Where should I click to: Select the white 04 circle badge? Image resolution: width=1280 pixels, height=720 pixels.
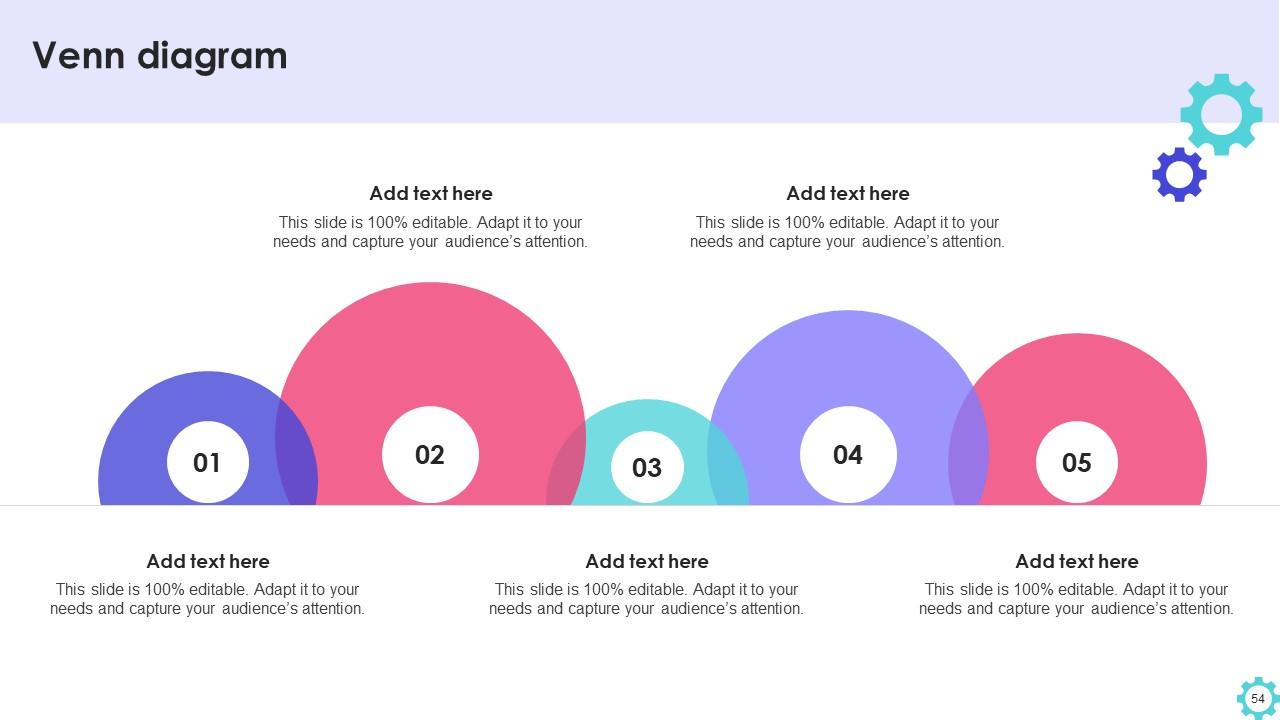tap(848, 455)
